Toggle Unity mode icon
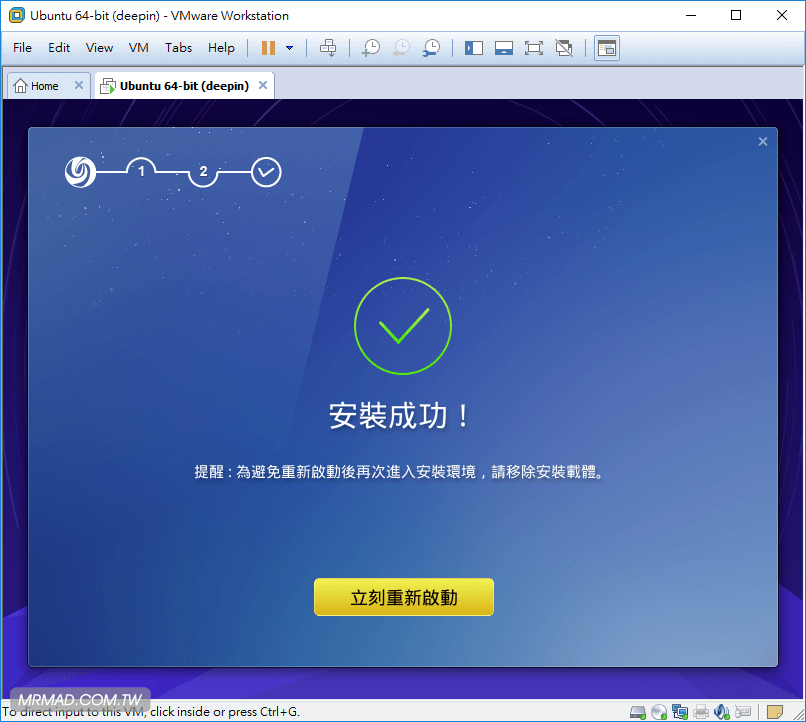Viewport: 806px width, 722px height. 564,48
